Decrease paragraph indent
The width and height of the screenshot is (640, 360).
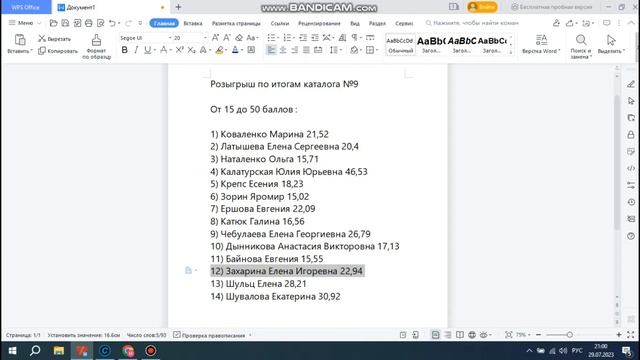[x=303, y=38]
